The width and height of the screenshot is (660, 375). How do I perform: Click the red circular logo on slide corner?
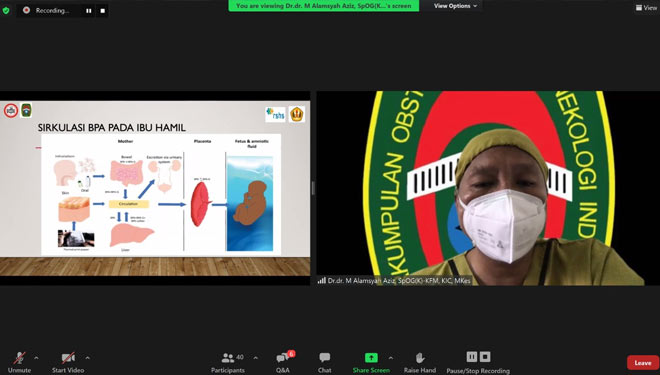[x=11, y=111]
